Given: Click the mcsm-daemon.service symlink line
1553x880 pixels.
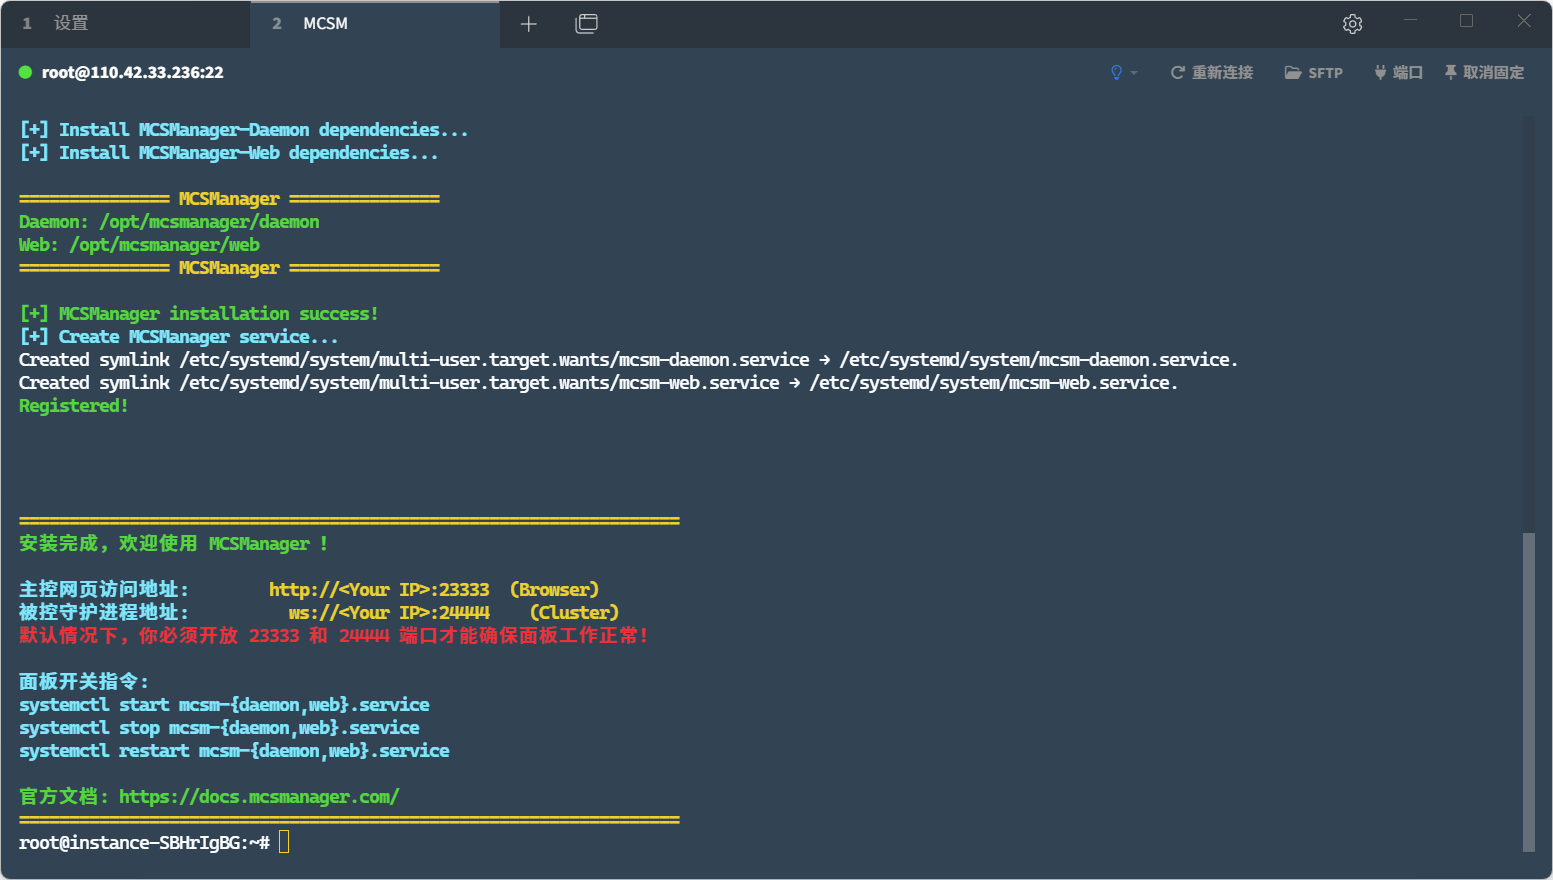Looking at the screenshot, I should [x=629, y=360].
